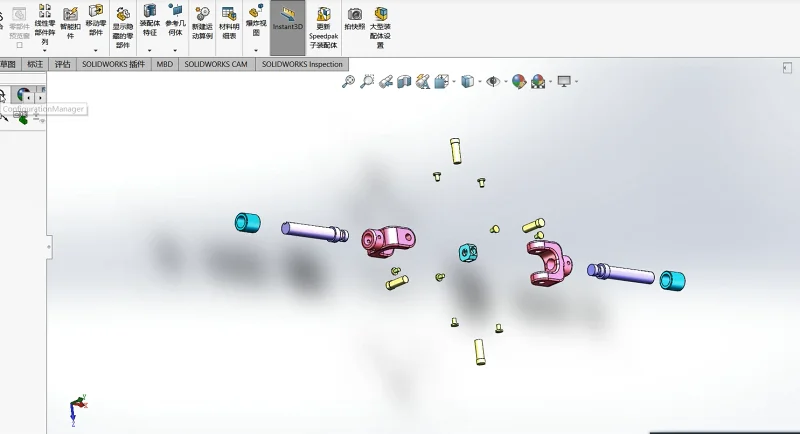Open Assembly Features (装配体特征) tool
Image resolution: width=800 pixels, height=434 pixels.
click(x=149, y=20)
